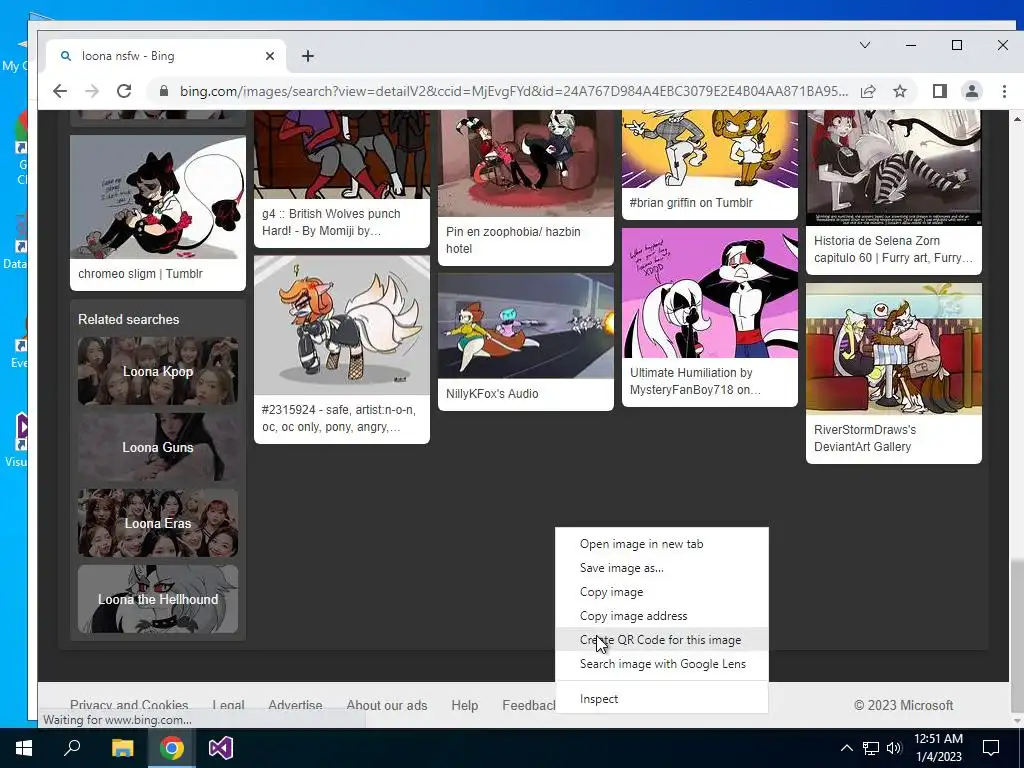Screen dimensions: 1024x768
Task: Select 'Inspect' from context menu
Action: (x=662, y=699)
